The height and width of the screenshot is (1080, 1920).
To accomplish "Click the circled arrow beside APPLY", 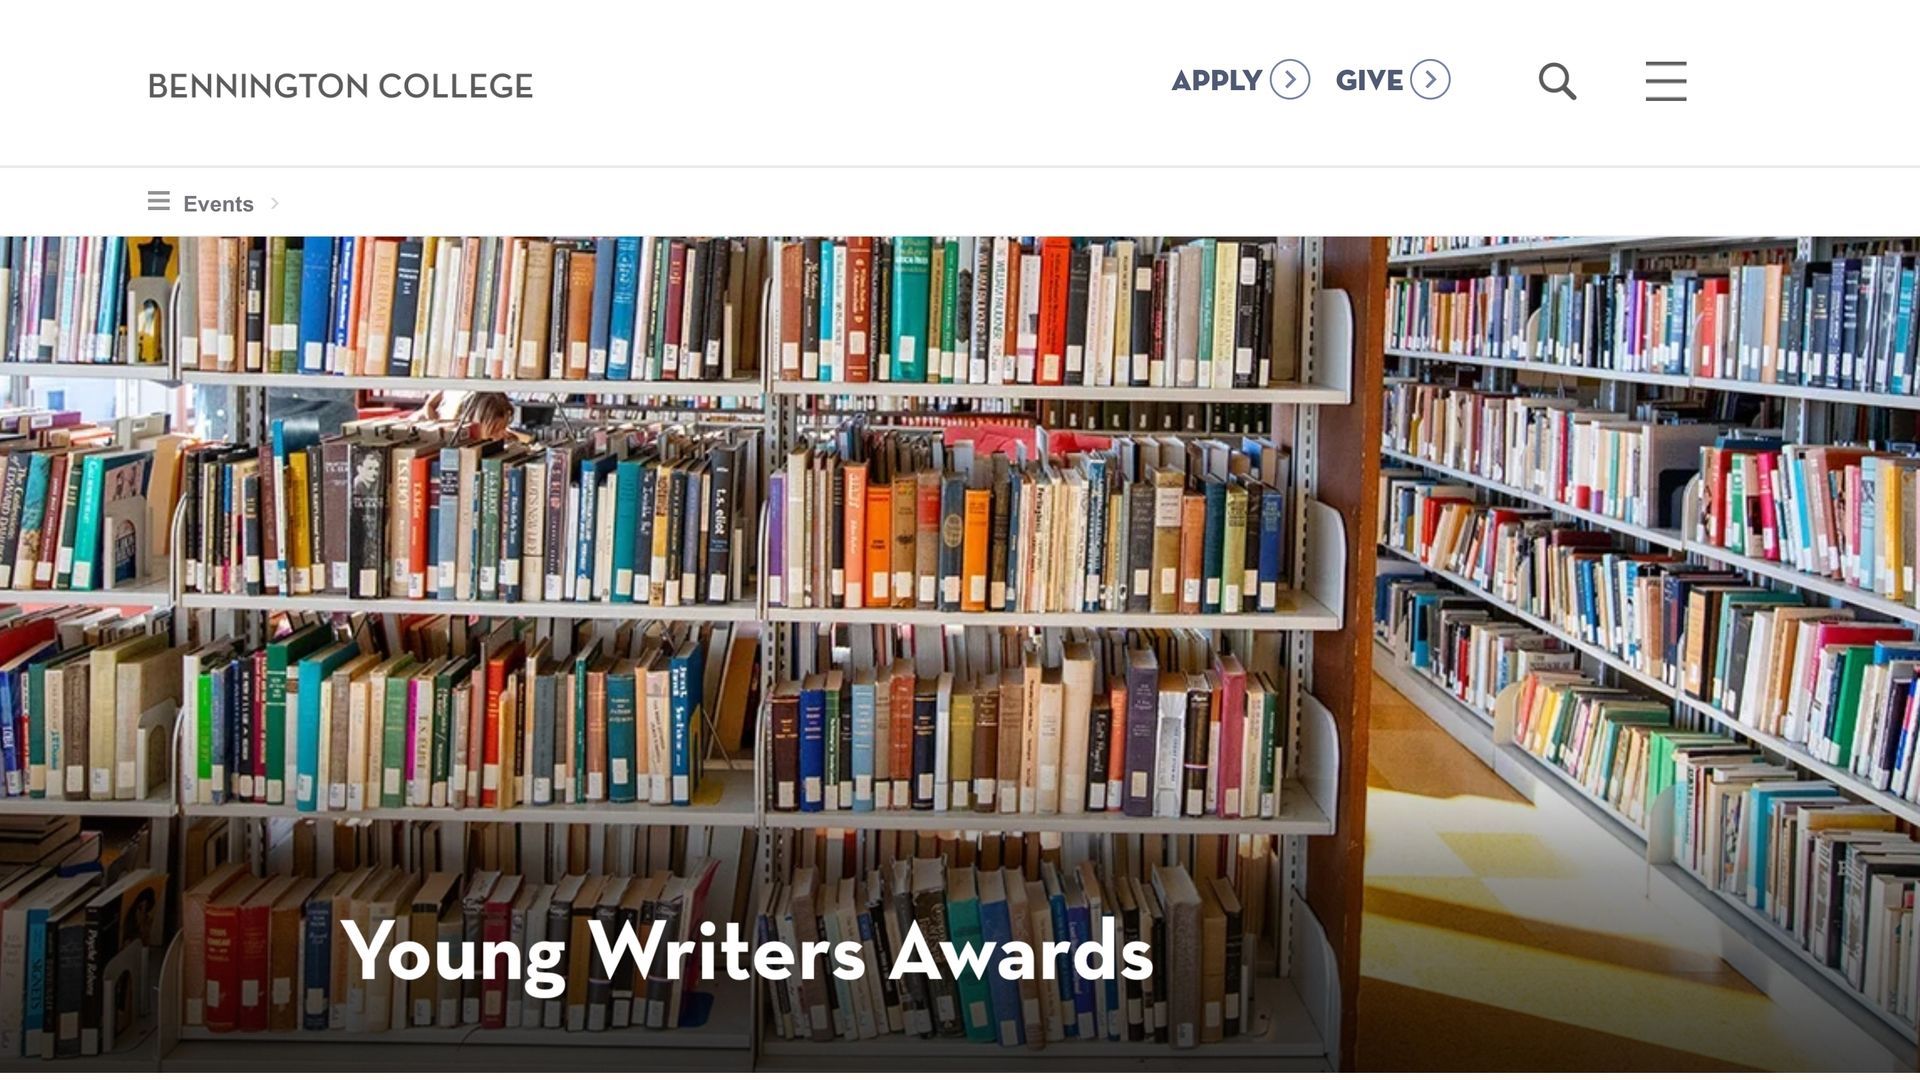I will (1289, 80).
